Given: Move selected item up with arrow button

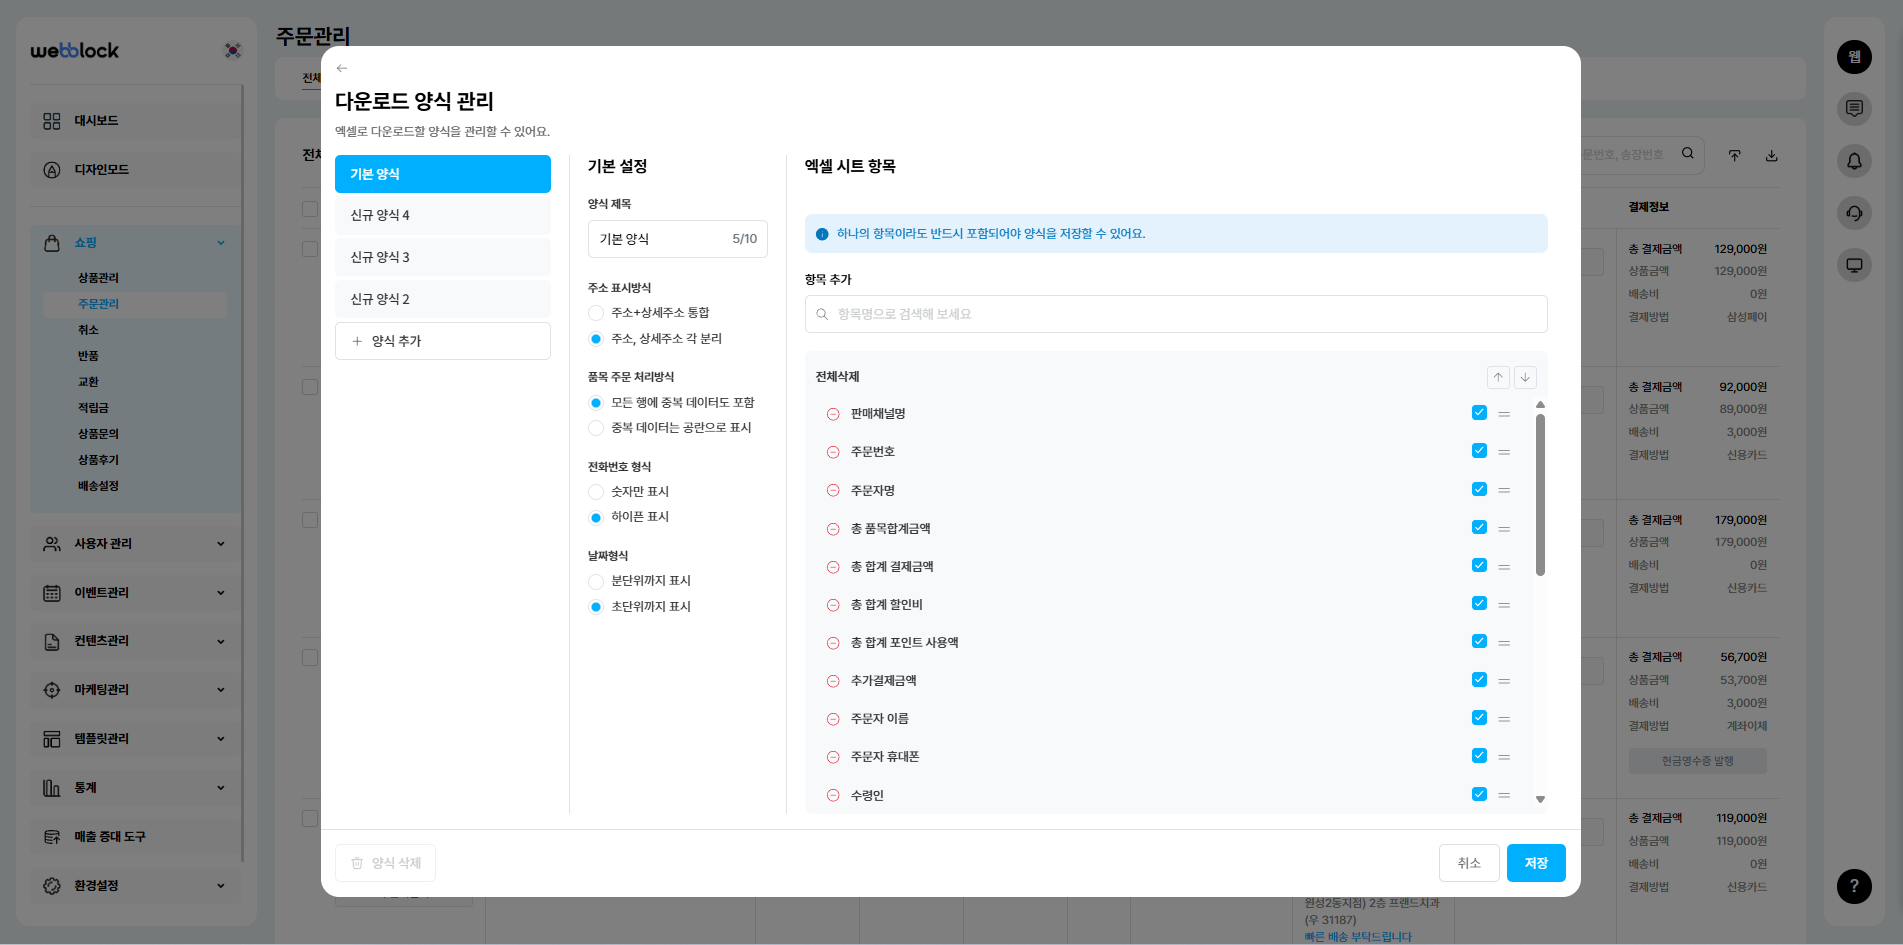Looking at the screenshot, I should pos(1498,377).
